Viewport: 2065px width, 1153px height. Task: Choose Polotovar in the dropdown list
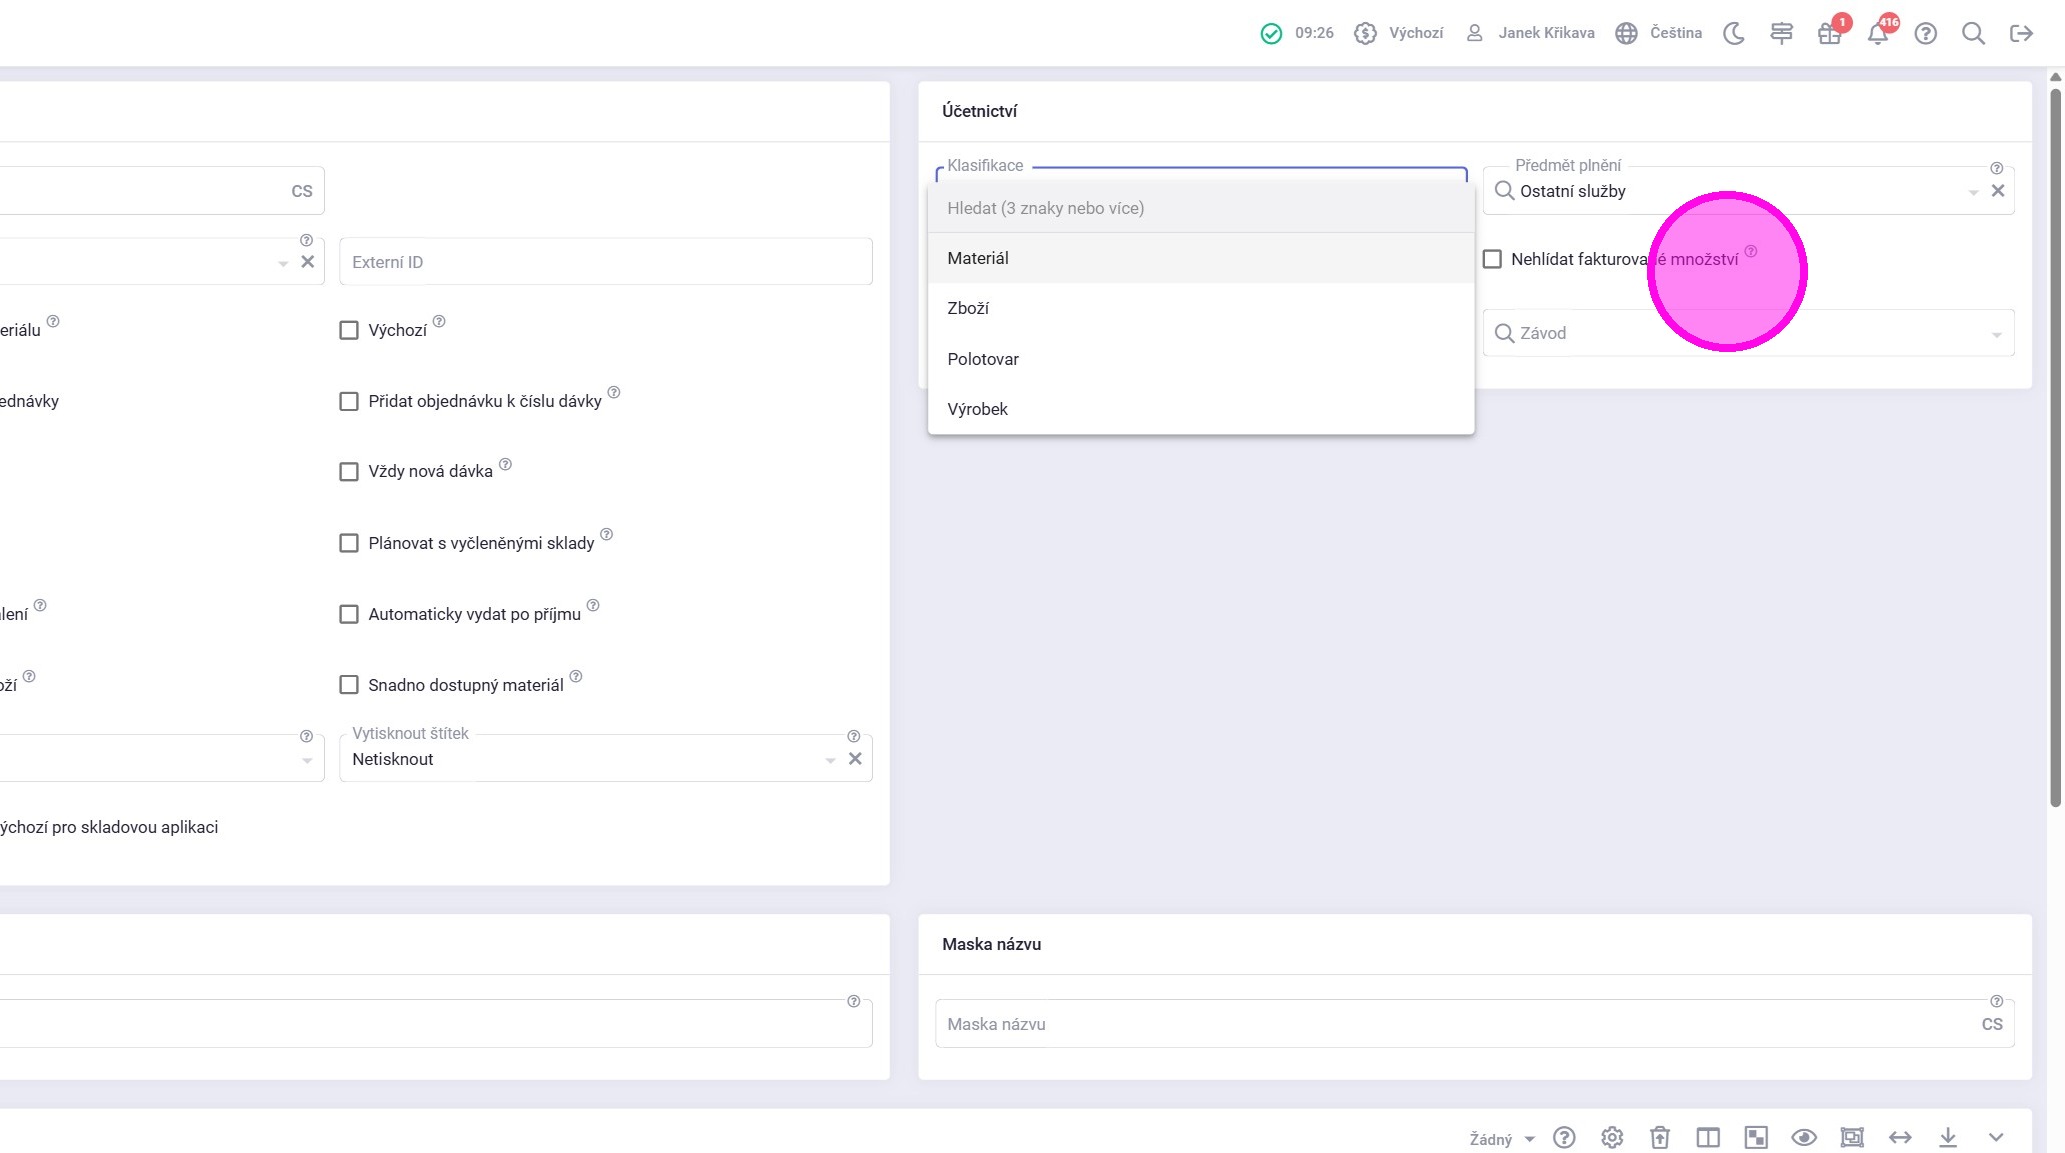point(983,359)
